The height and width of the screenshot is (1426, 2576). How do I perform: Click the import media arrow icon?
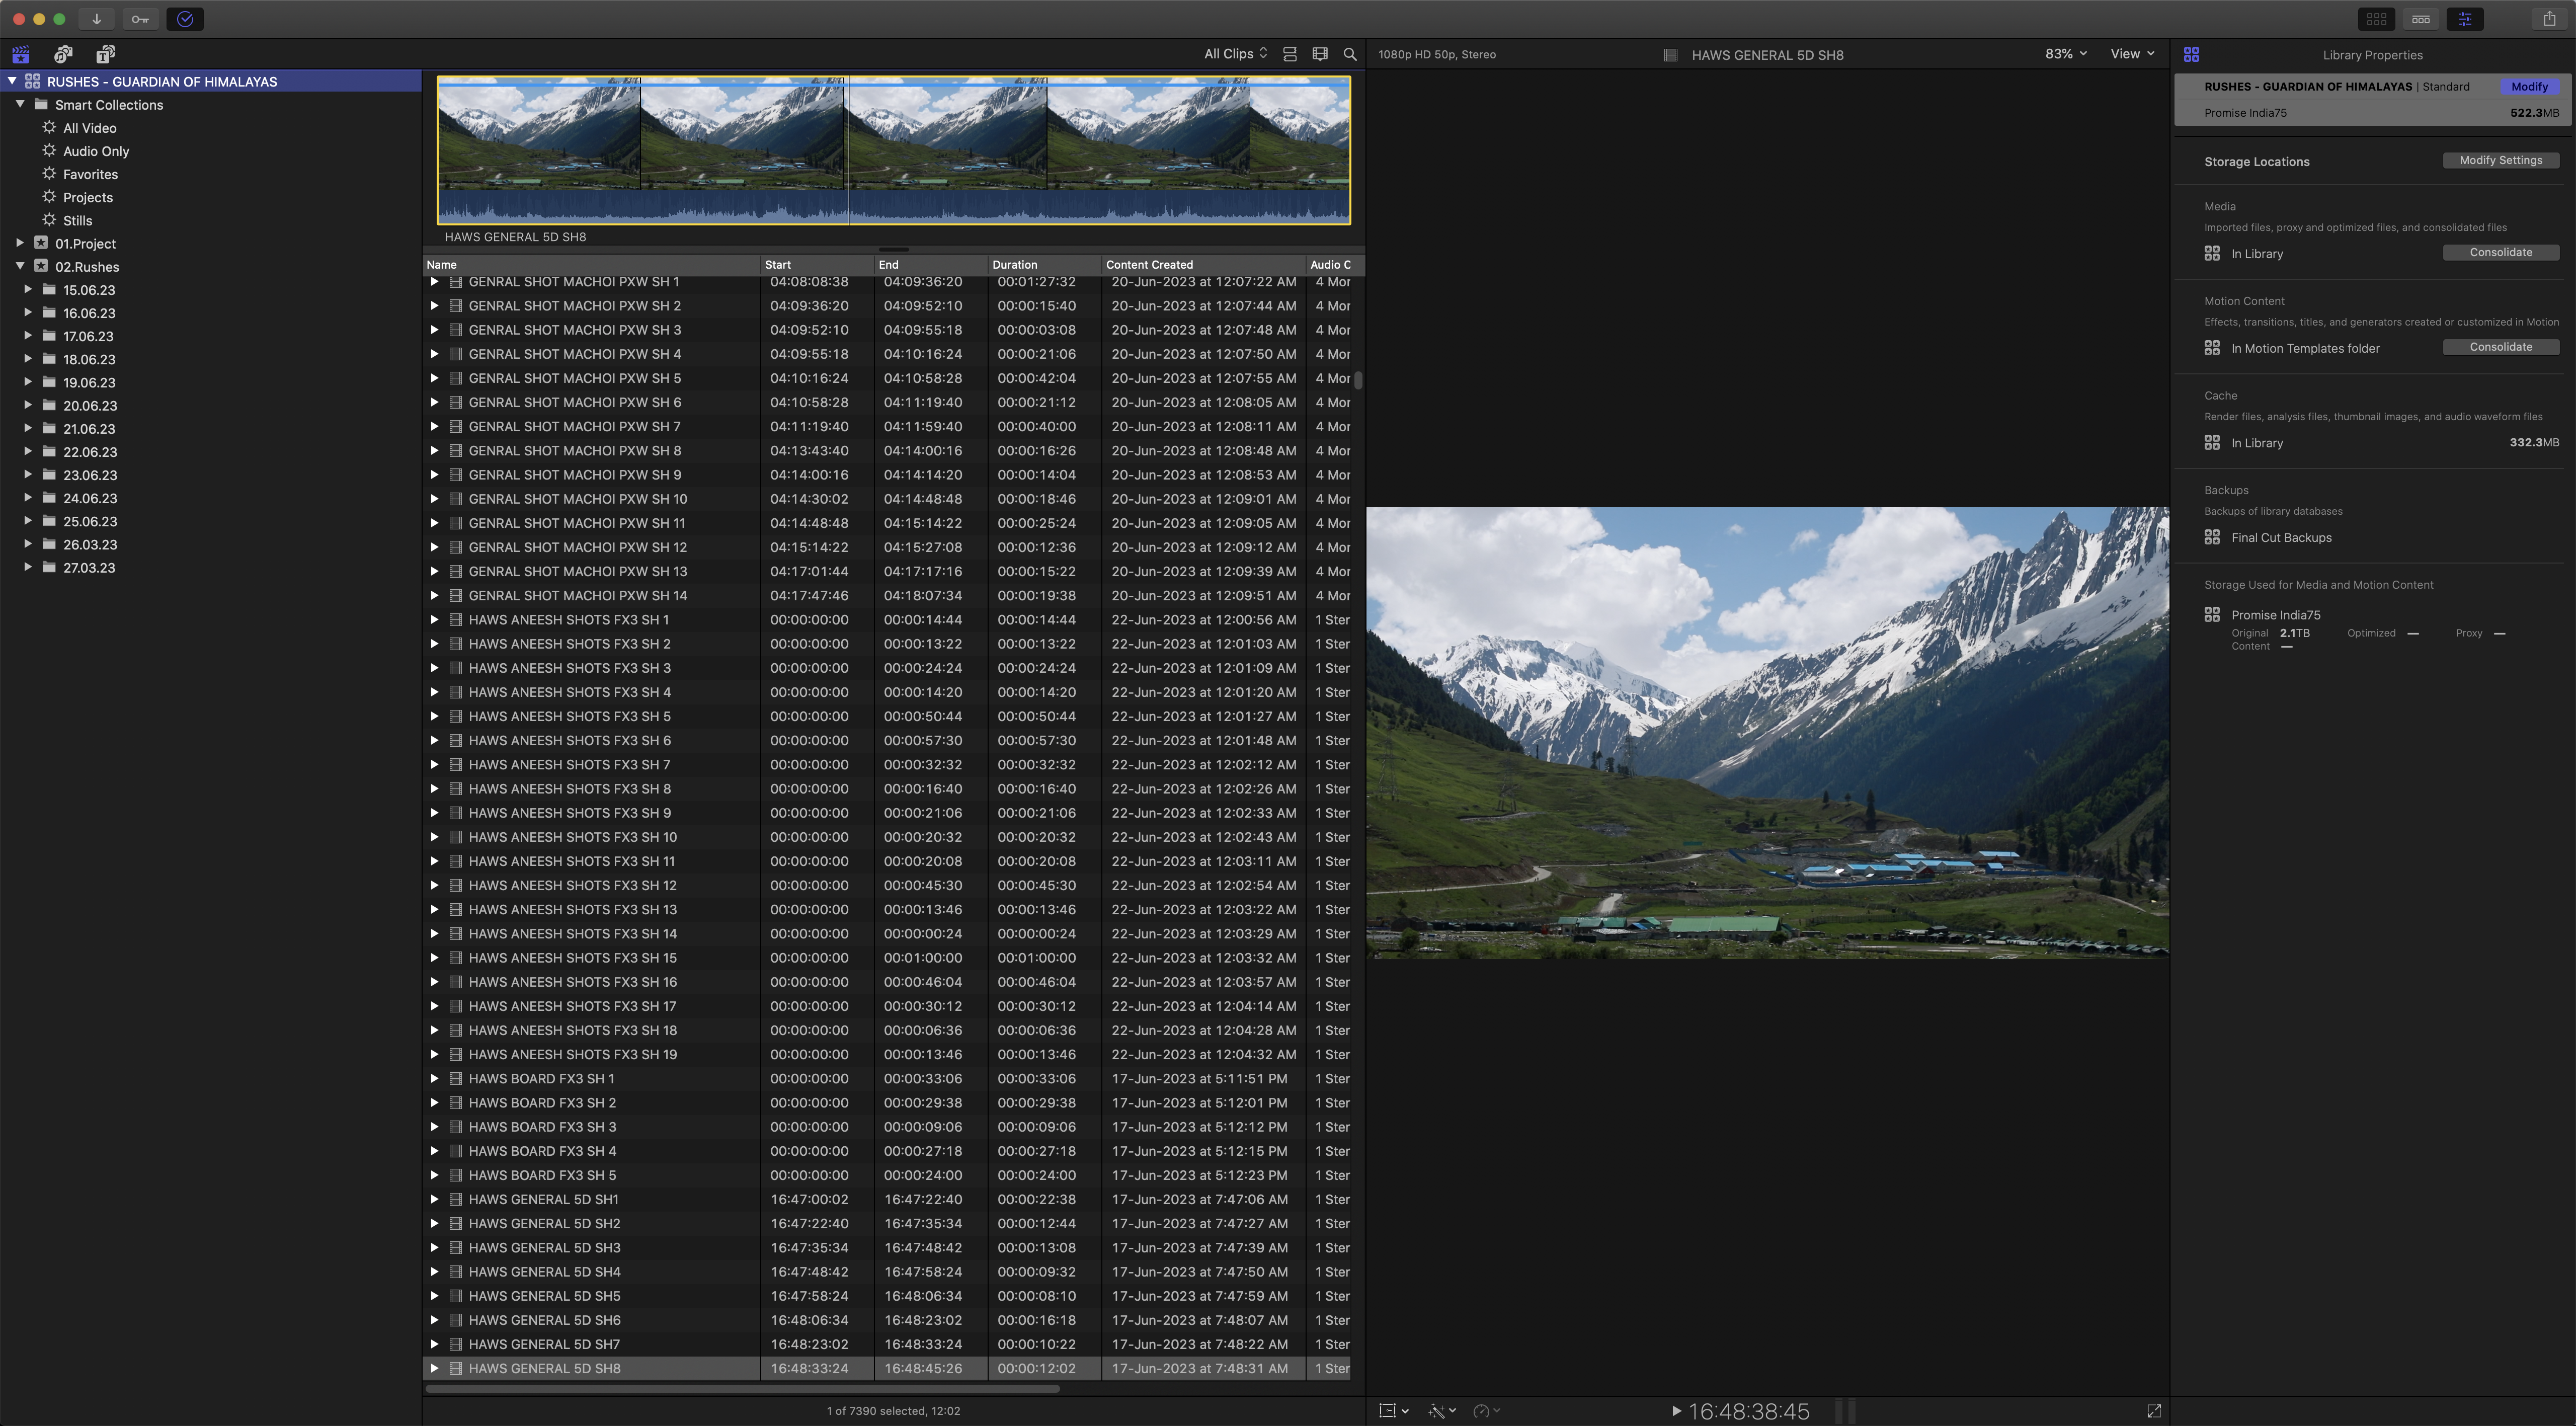pos(96,19)
